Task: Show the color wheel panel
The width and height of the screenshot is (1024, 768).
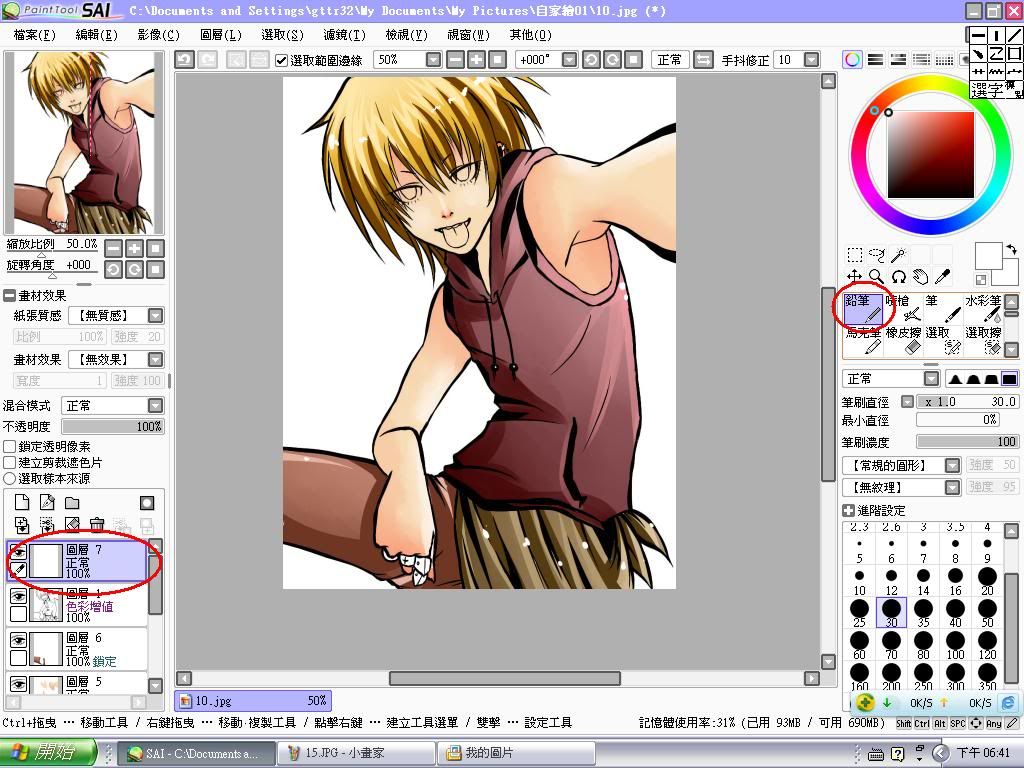Action: click(852, 60)
